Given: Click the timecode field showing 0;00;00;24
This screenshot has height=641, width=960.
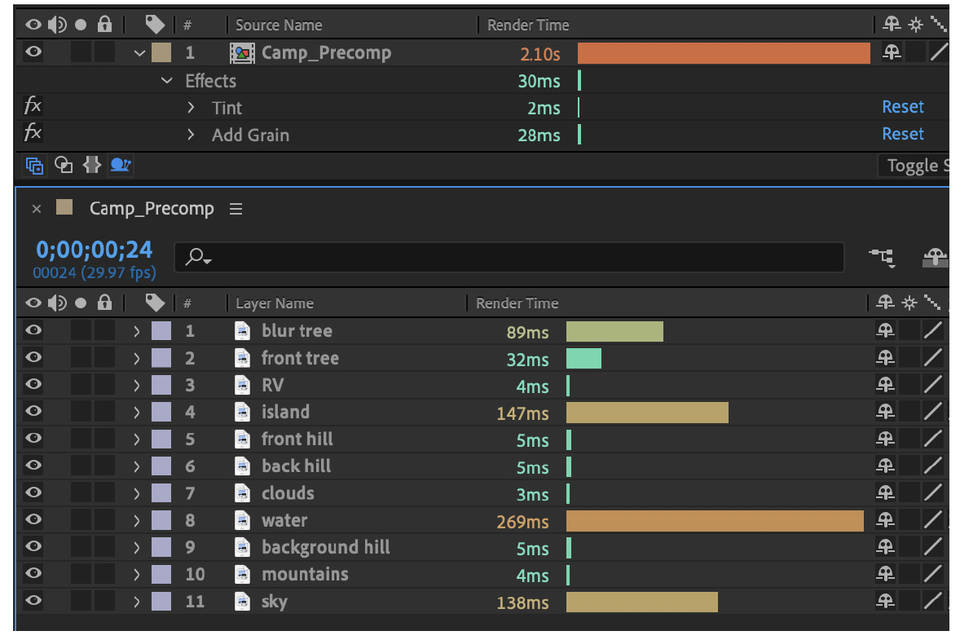Looking at the screenshot, I should pyautogui.click(x=92, y=250).
